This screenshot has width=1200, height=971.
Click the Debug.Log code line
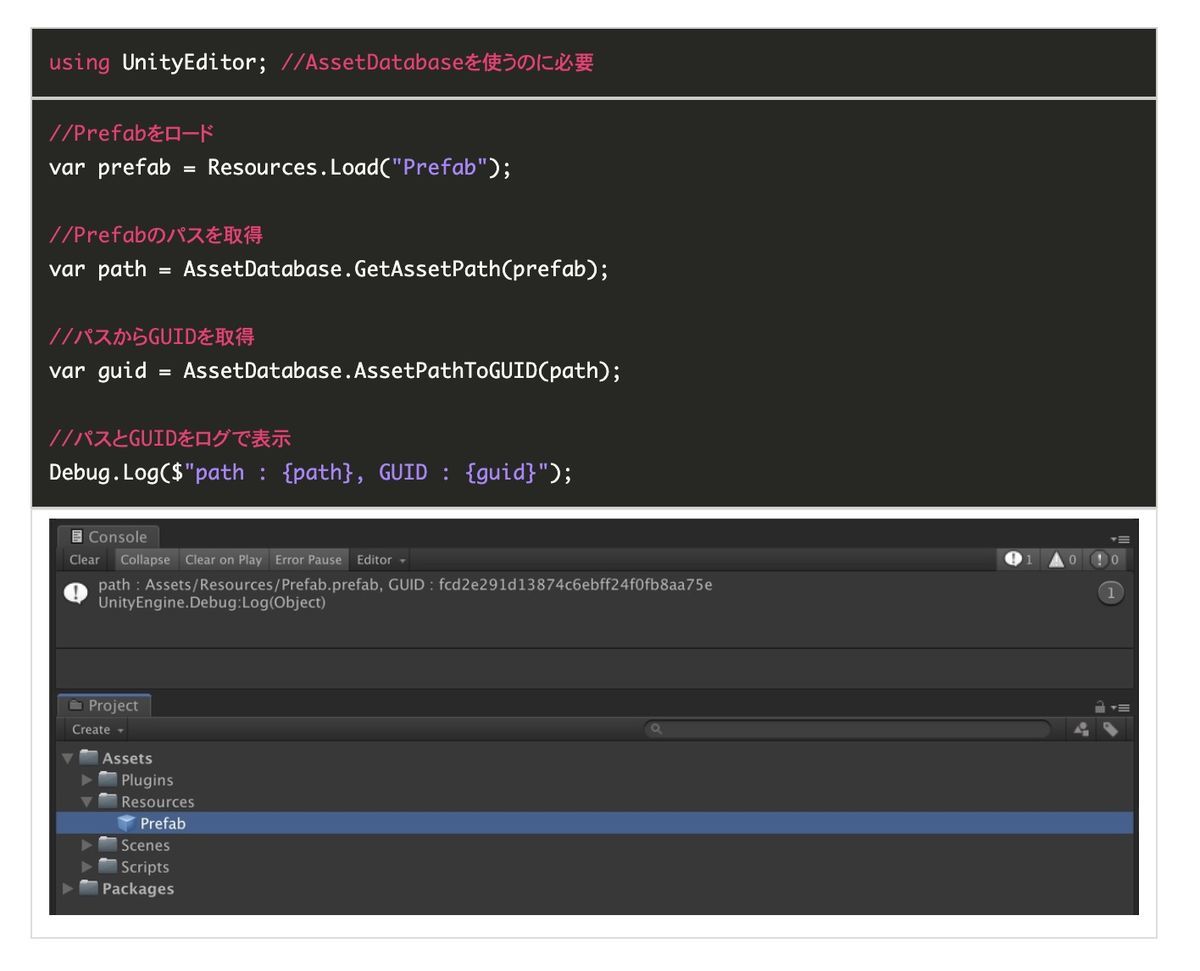click(x=311, y=473)
